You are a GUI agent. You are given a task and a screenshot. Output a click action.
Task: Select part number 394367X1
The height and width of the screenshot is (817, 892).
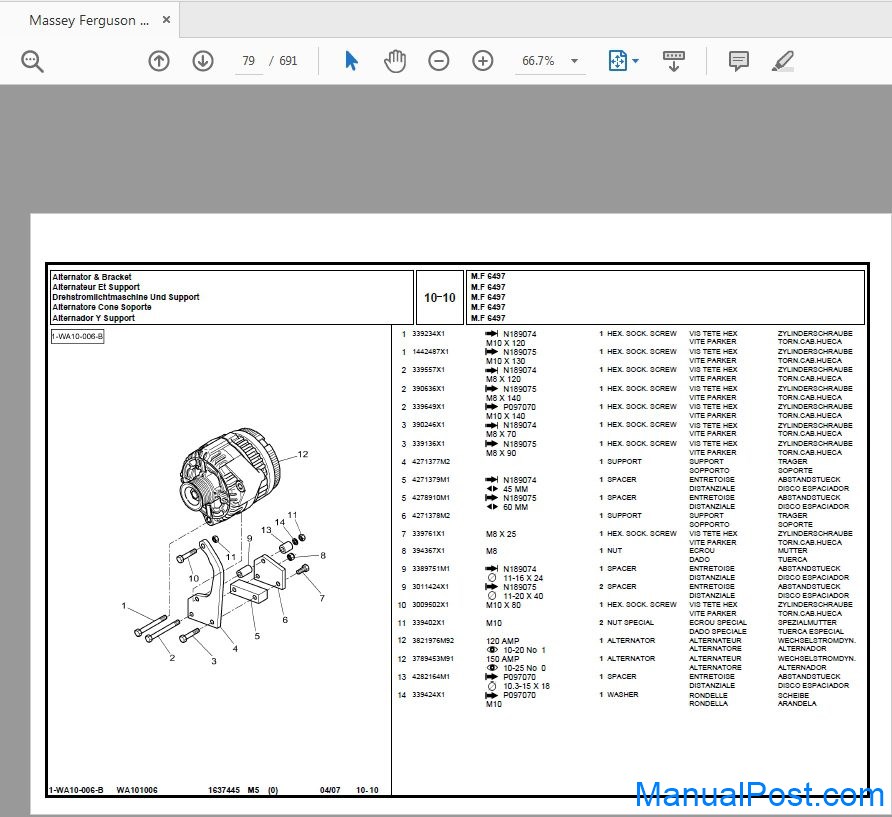coord(428,551)
